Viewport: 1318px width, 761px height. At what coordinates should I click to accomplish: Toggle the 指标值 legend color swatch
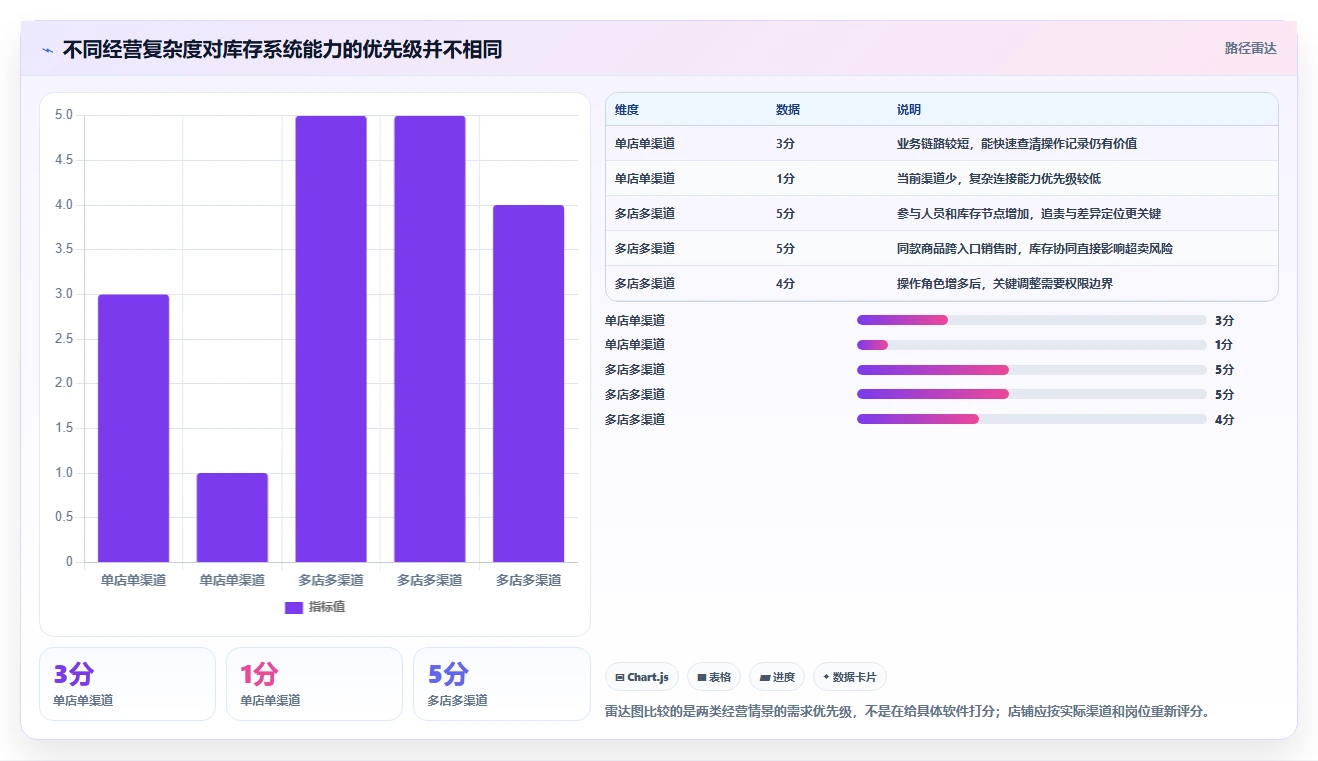tap(294, 607)
